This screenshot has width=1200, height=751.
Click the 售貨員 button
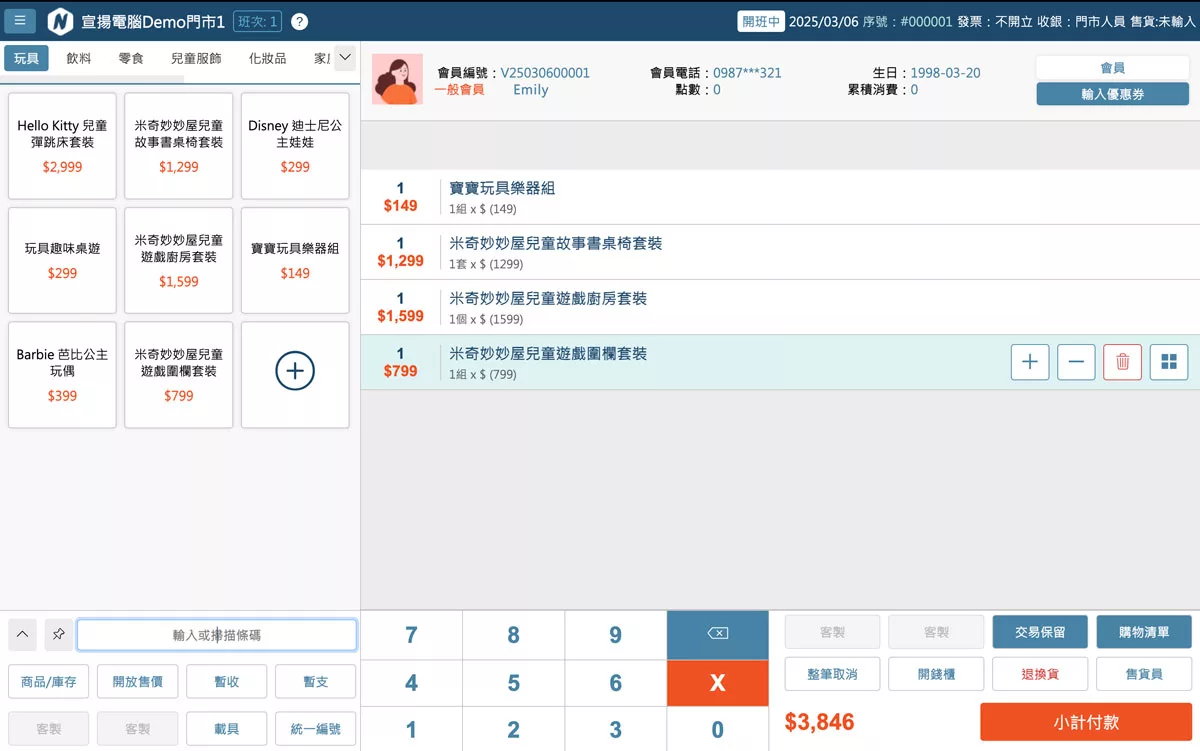1144,674
